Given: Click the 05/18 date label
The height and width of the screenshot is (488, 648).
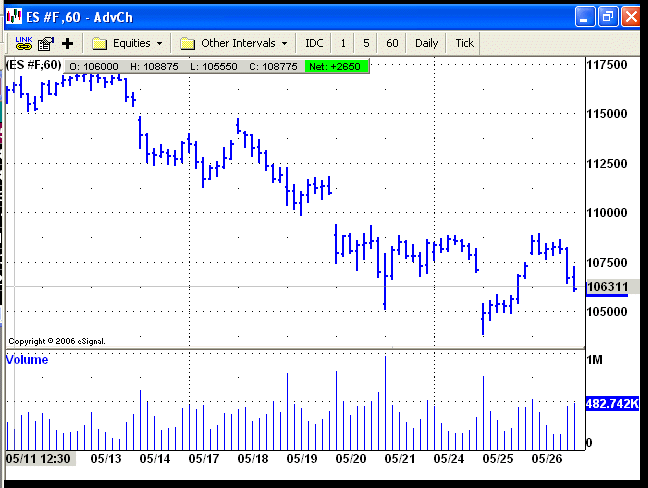Looking at the screenshot, I should pos(253,459).
